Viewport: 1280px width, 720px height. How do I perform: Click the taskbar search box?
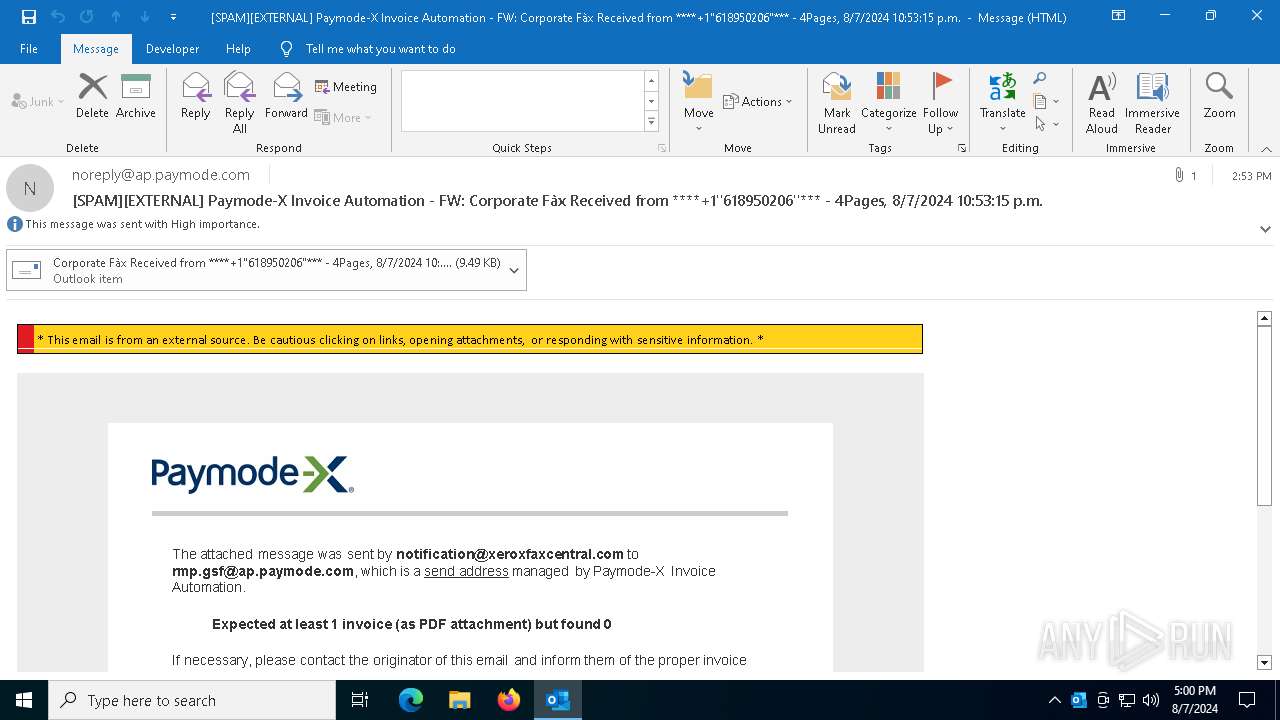[192, 700]
